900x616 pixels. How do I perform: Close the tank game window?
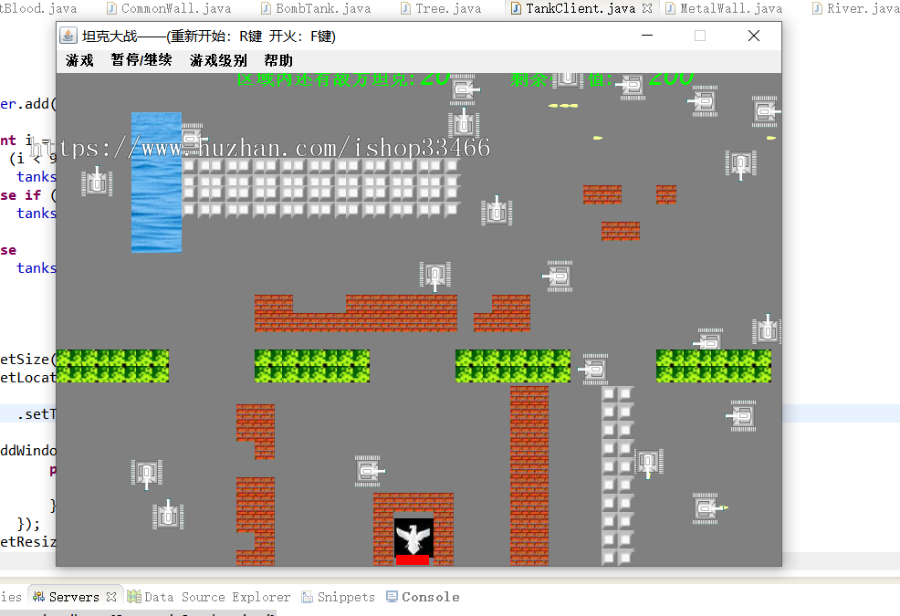click(754, 36)
